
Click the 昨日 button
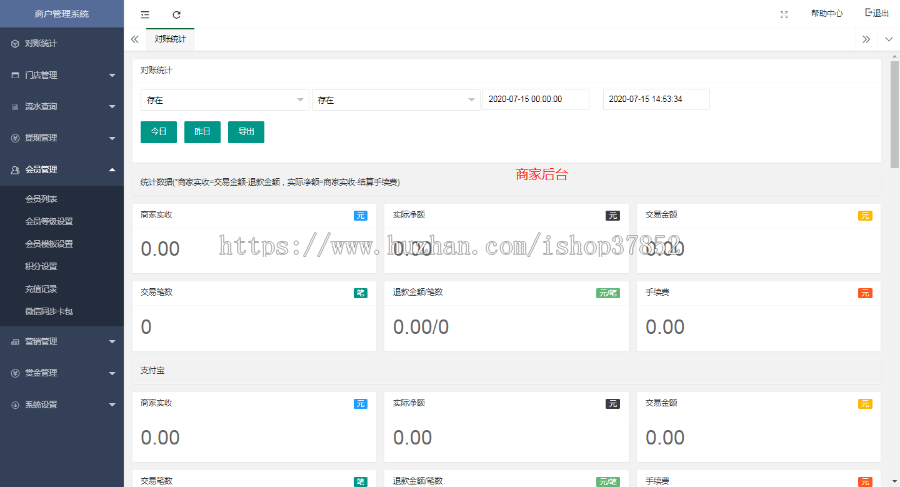point(202,132)
